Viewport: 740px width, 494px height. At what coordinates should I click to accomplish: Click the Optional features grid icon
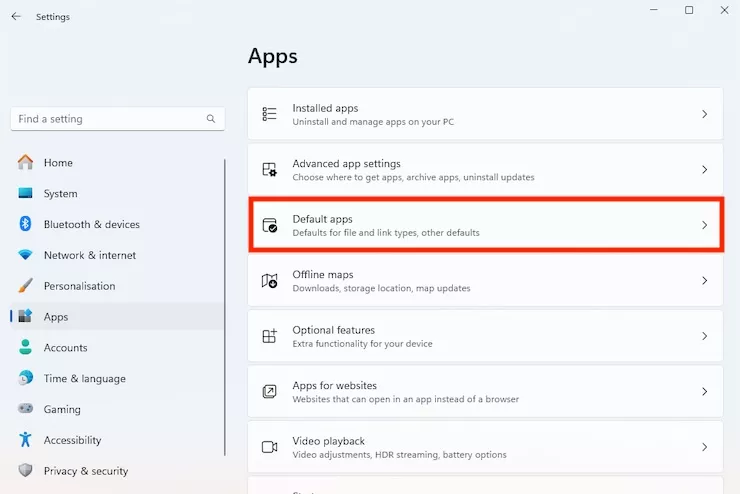[269, 337]
